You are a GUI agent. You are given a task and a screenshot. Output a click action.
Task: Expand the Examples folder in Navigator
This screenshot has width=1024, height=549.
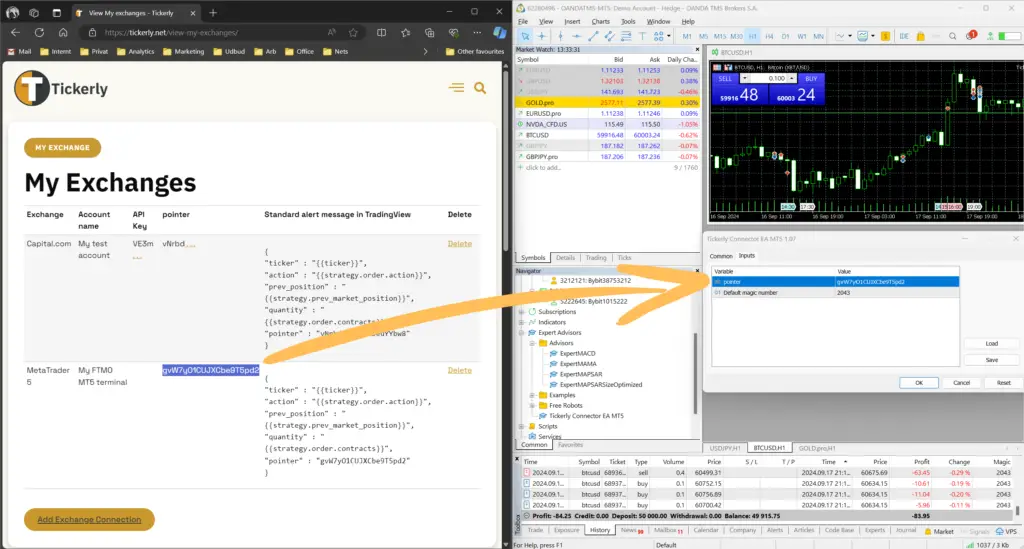pyautogui.click(x=532, y=395)
